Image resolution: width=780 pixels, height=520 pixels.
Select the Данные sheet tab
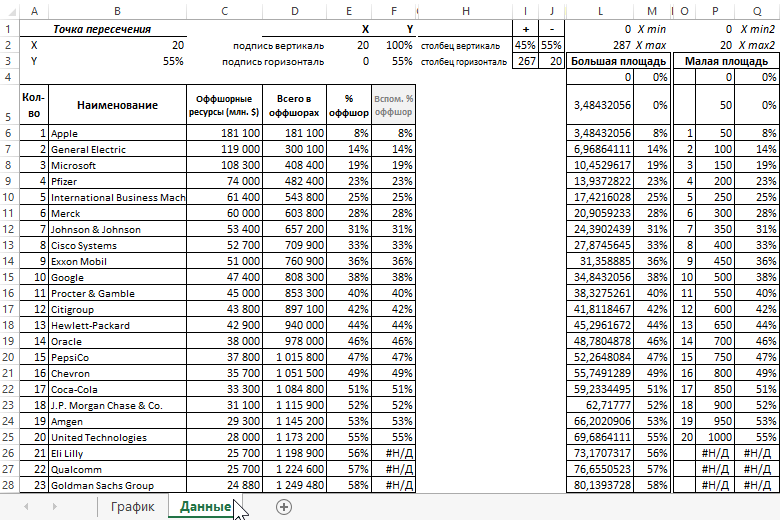205,507
